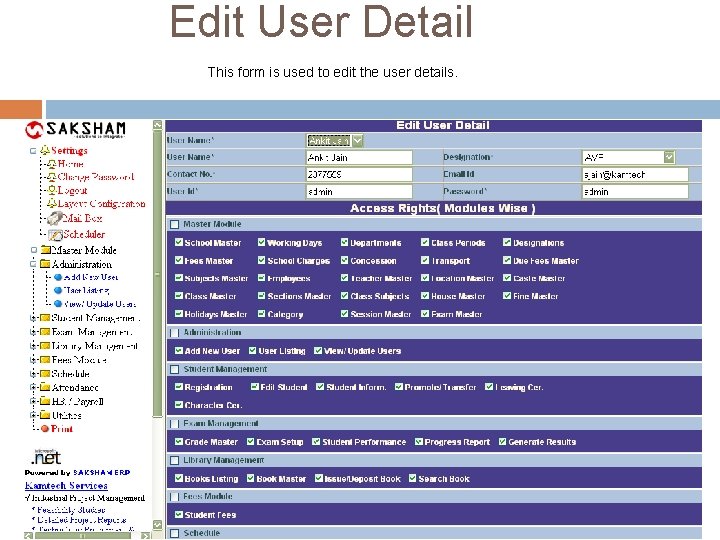720x540 pixels.
Task: Expand the Master Module tree node
Action: pos(34,250)
